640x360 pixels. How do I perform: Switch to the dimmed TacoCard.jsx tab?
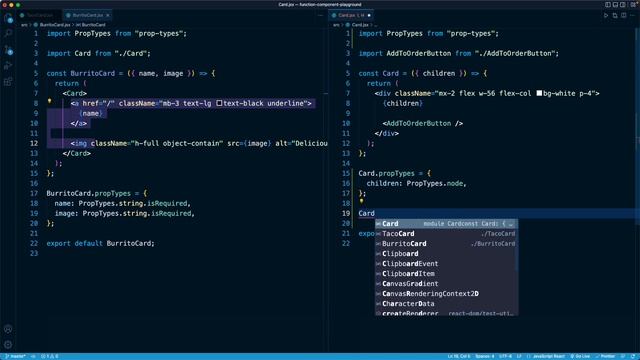tap(40, 15)
